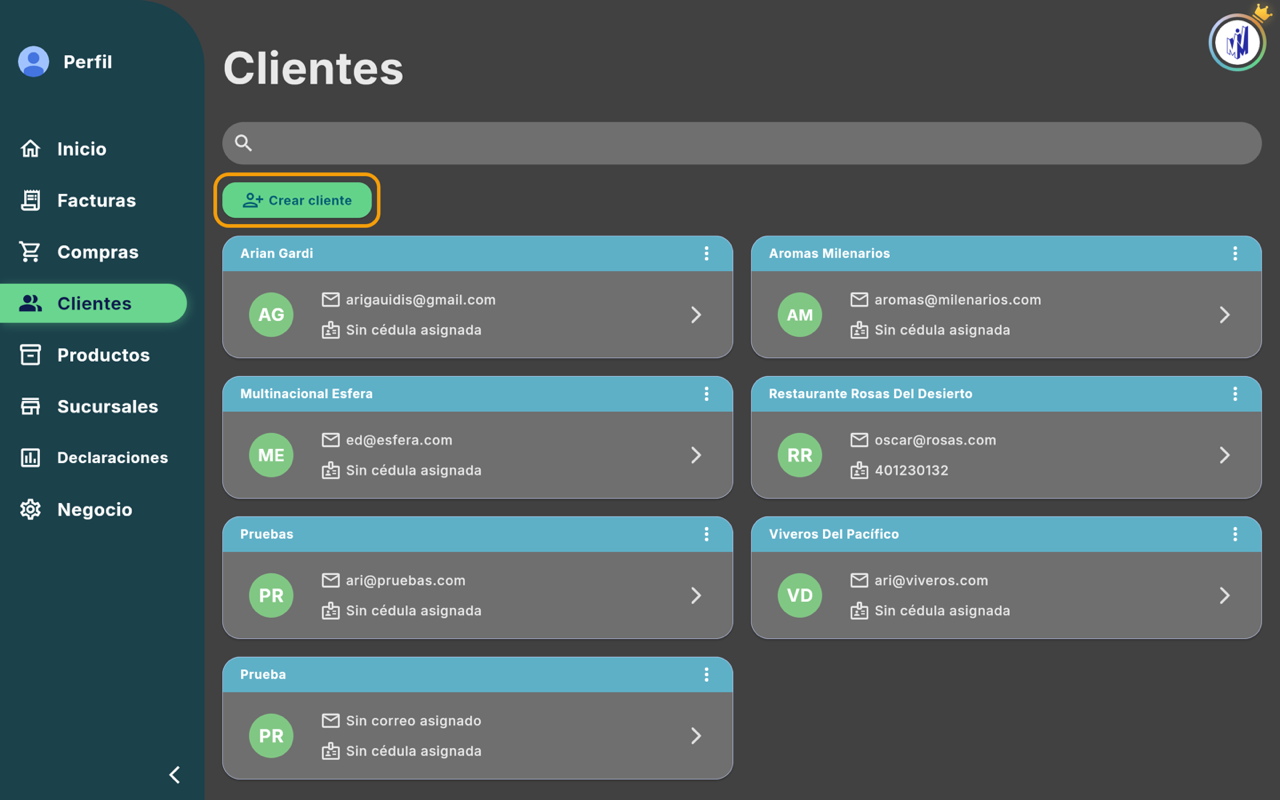Click the business logo in top corner
Image resolution: width=1280 pixels, height=800 pixels.
(x=1238, y=42)
